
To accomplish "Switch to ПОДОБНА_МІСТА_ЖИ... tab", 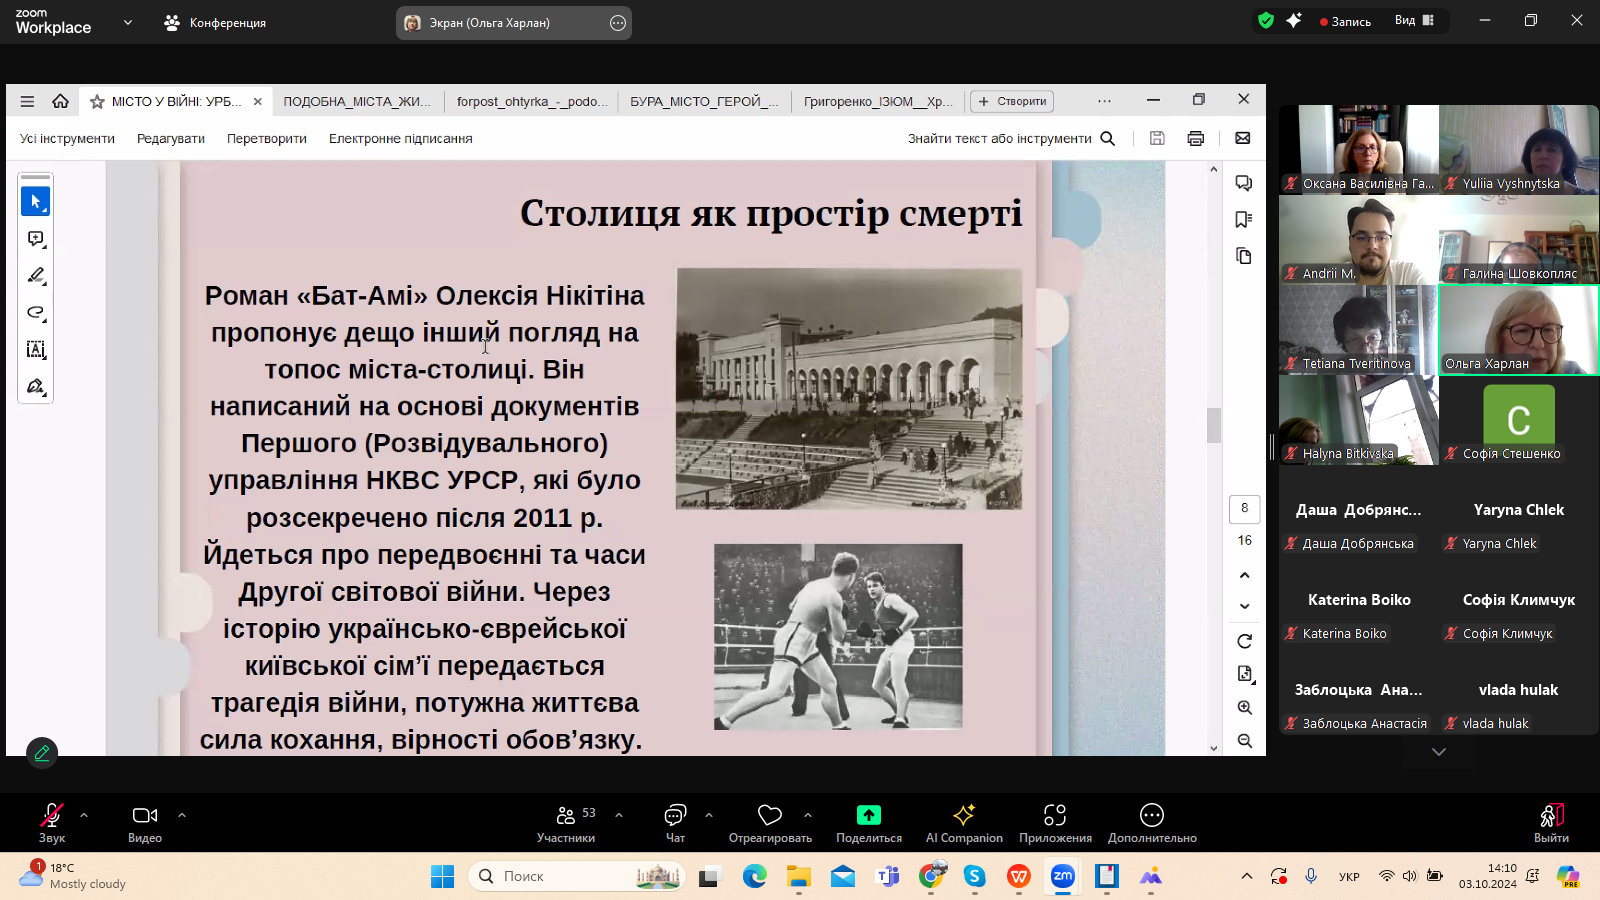I will [x=357, y=101].
